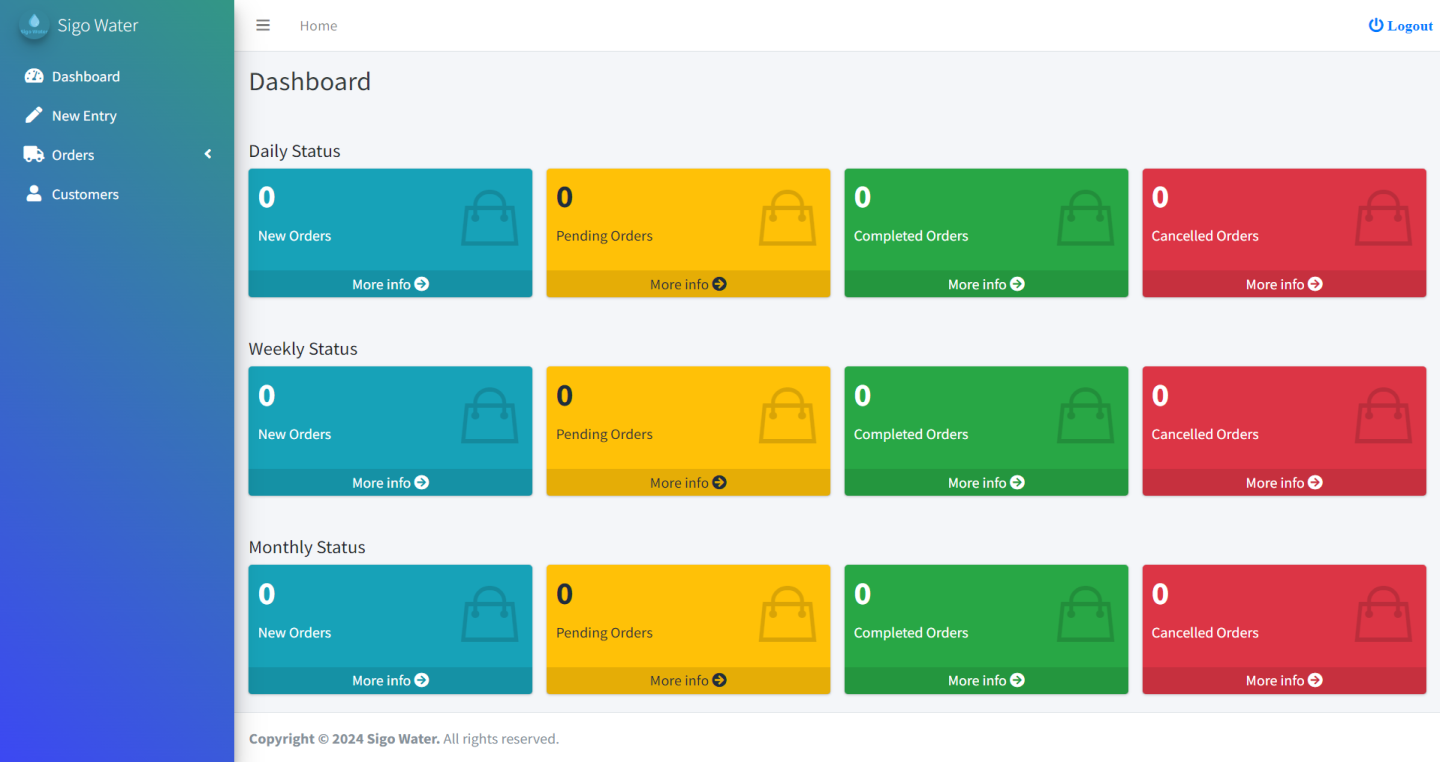
Task: Click More info on Daily Pending Orders
Action: click(687, 284)
